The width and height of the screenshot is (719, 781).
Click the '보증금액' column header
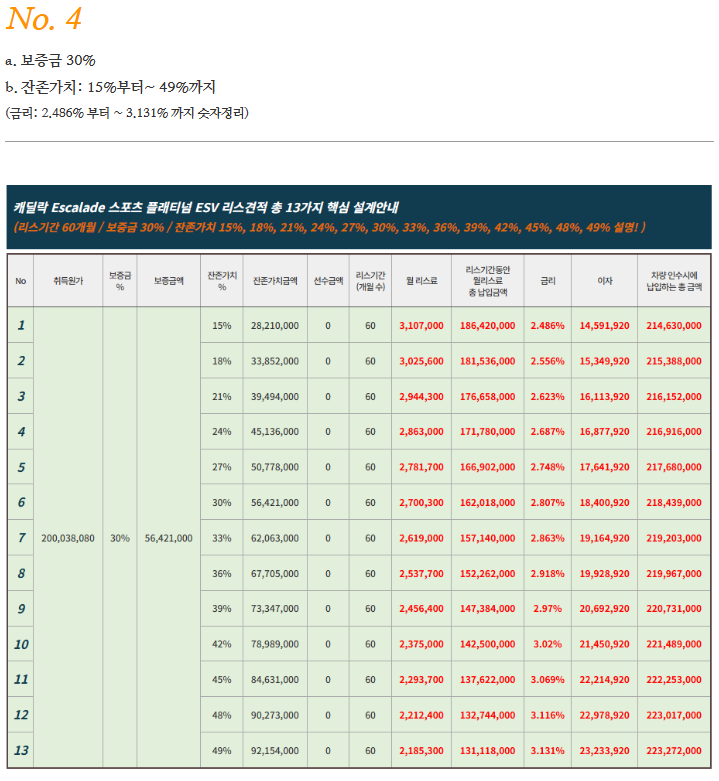168,281
